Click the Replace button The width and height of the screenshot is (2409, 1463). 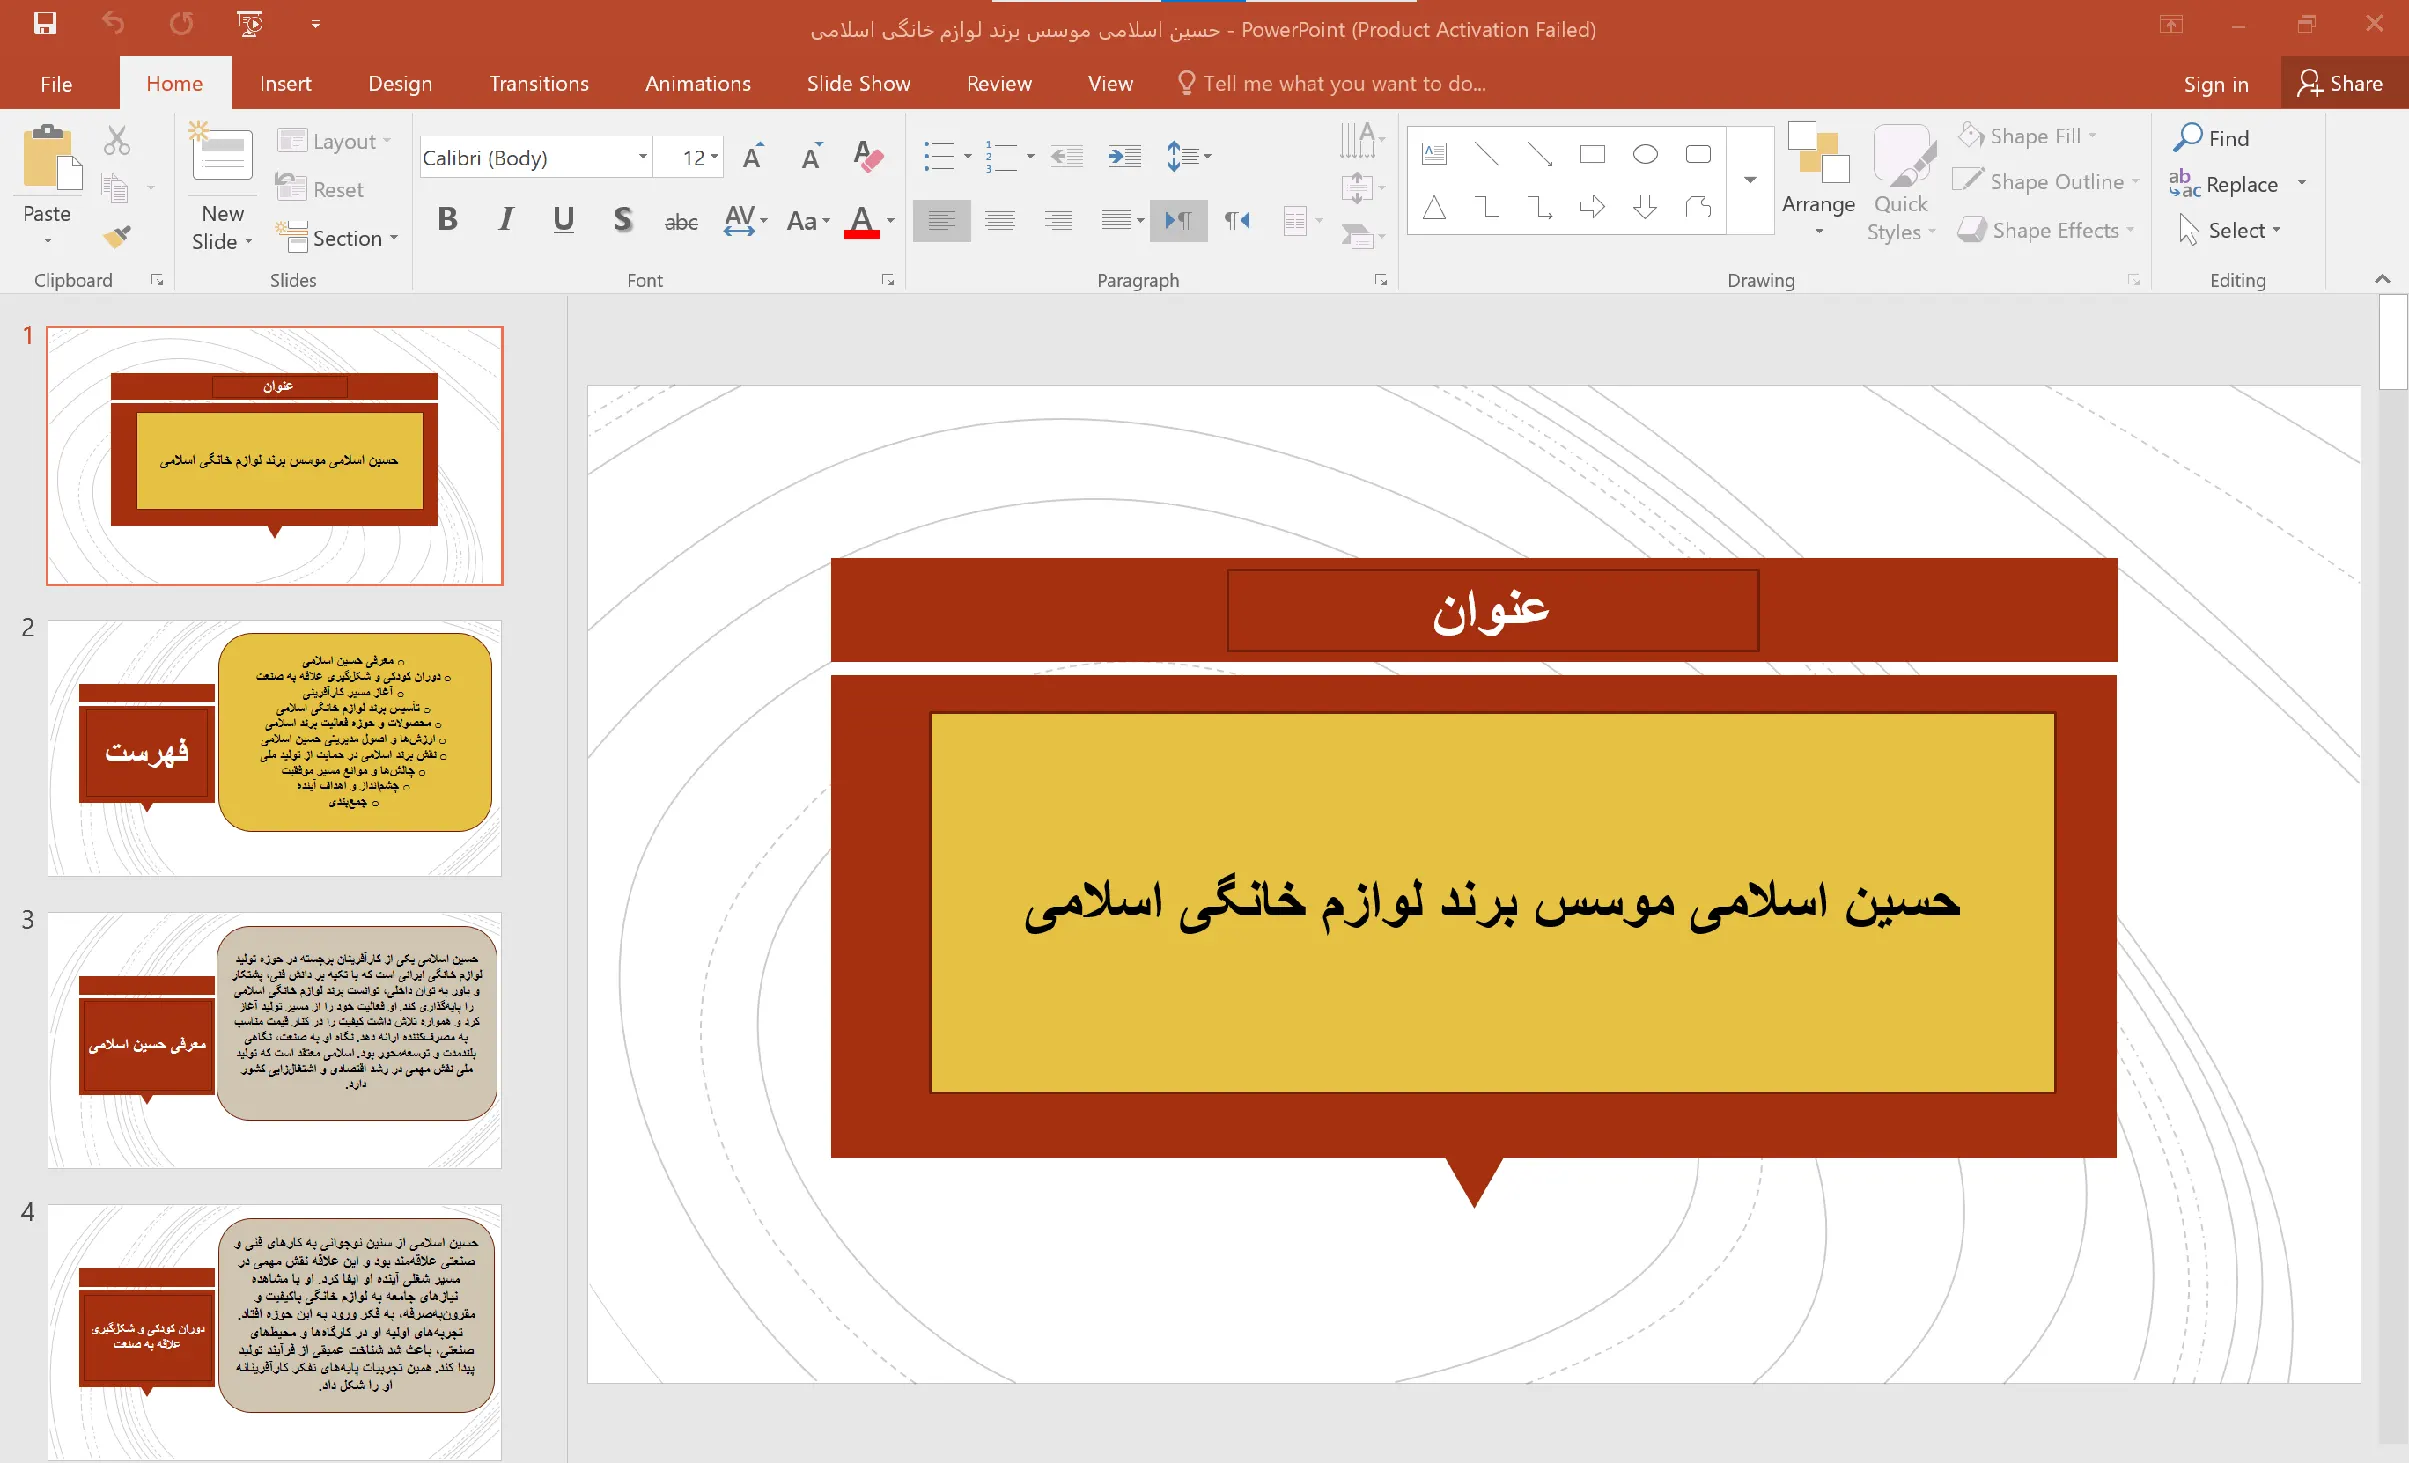tap(2224, 184)
